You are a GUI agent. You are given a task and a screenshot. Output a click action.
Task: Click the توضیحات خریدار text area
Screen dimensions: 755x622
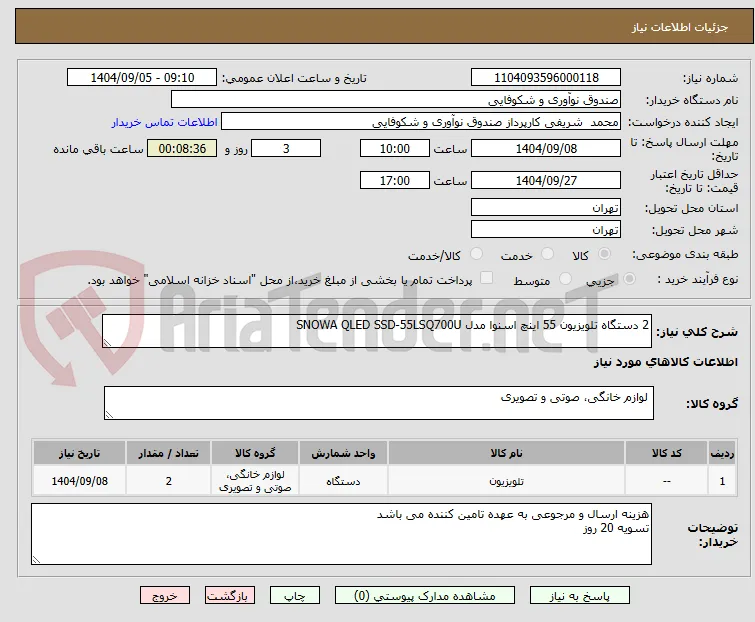coord(341,534)
